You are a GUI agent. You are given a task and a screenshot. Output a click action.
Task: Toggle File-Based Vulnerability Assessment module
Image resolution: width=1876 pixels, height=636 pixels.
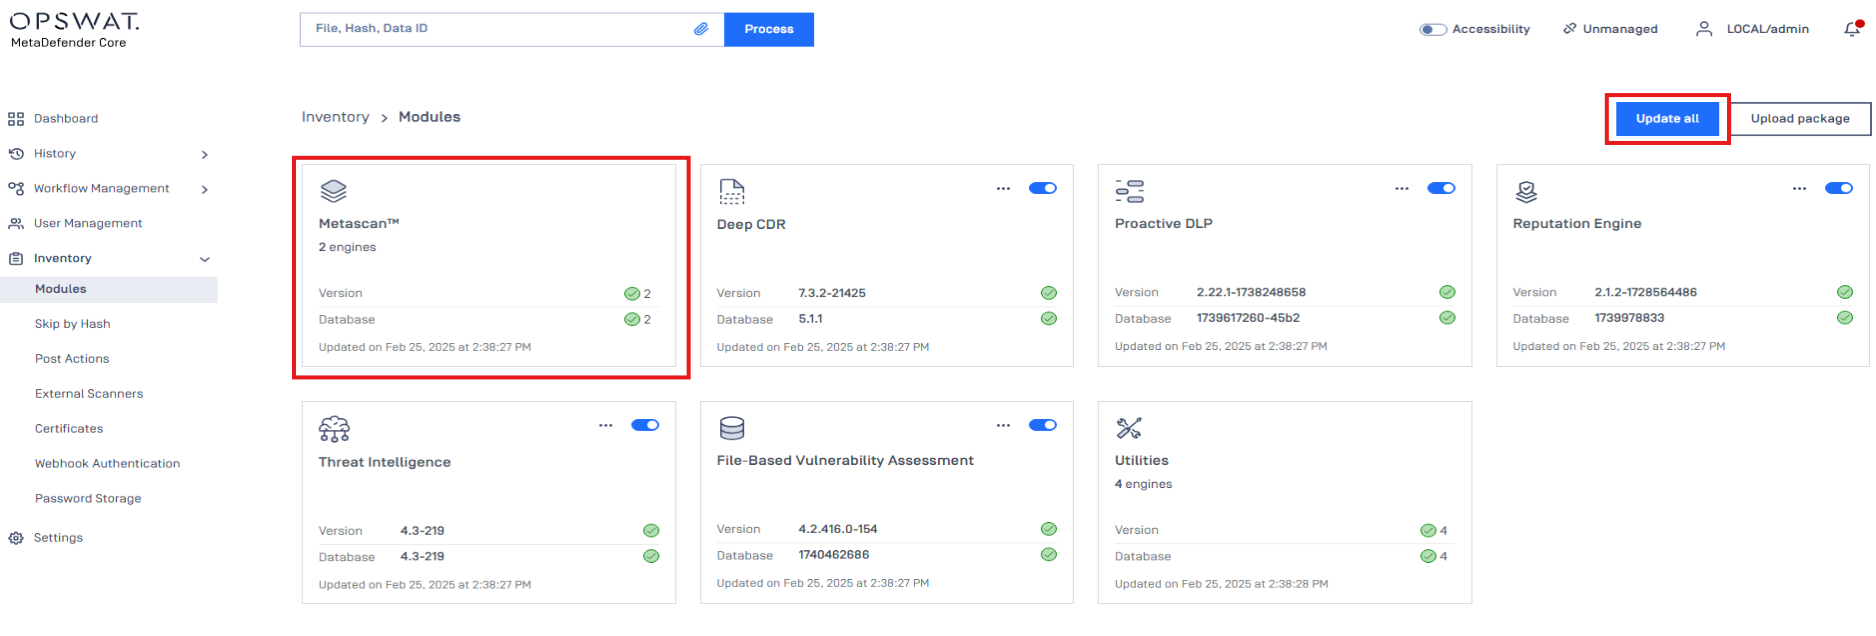pyautogui.click(x=1043, y=425)
